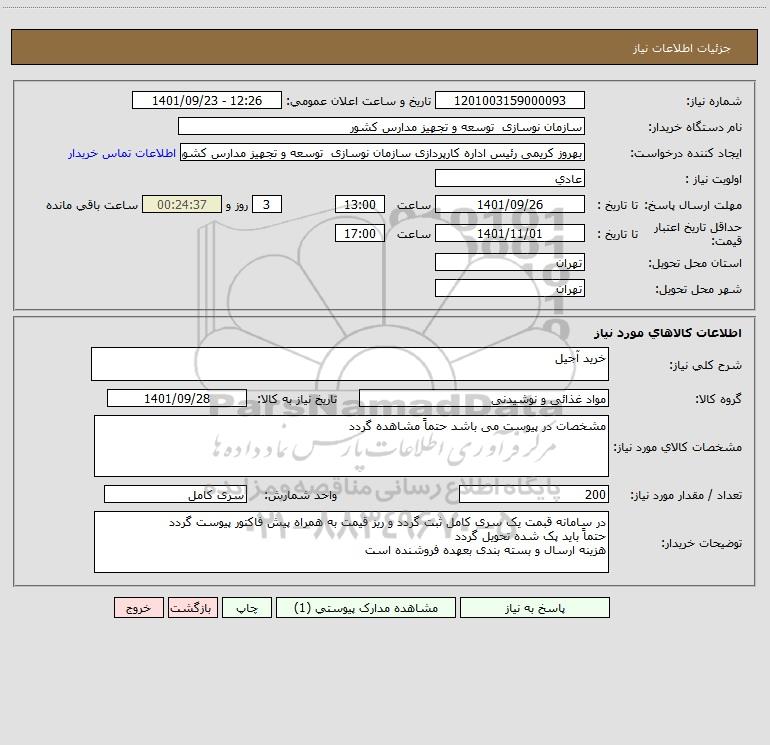Screen dimensions: 770x745
Task: Click the delivery province field تهران
Action: [x=510, y=262]
